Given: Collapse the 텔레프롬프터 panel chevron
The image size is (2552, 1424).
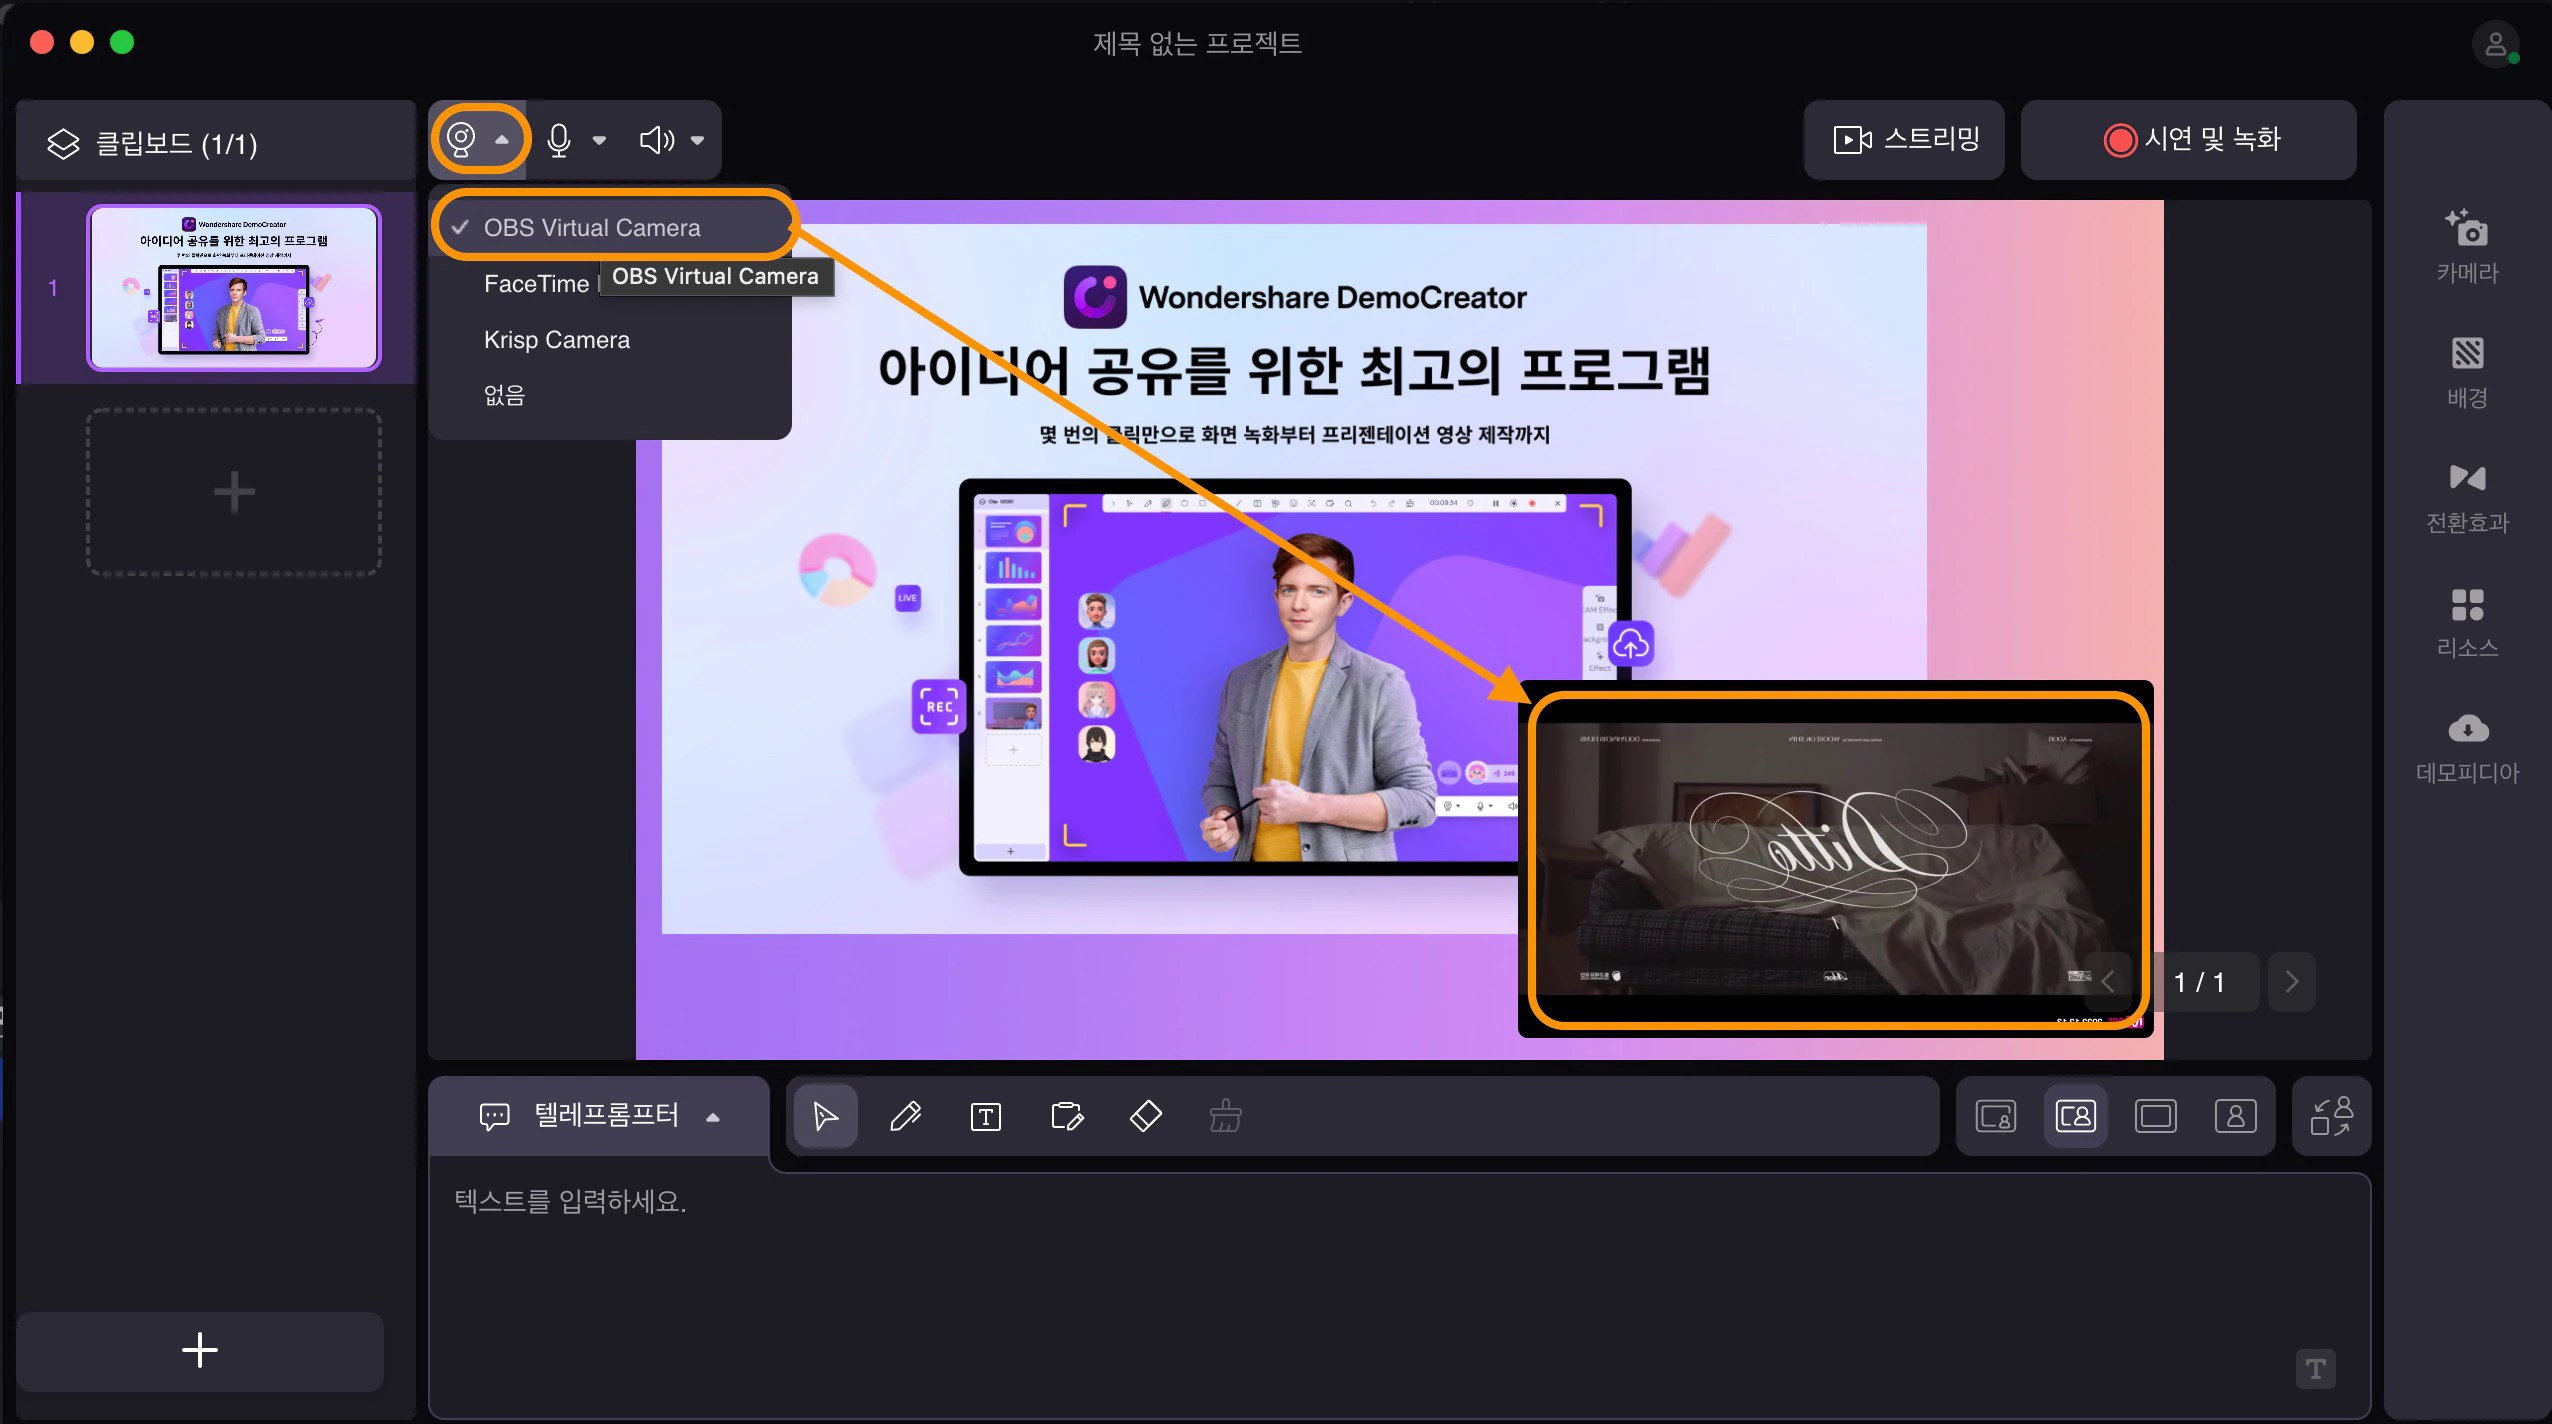Looking at the screenshot, I should coord(713,1117).
